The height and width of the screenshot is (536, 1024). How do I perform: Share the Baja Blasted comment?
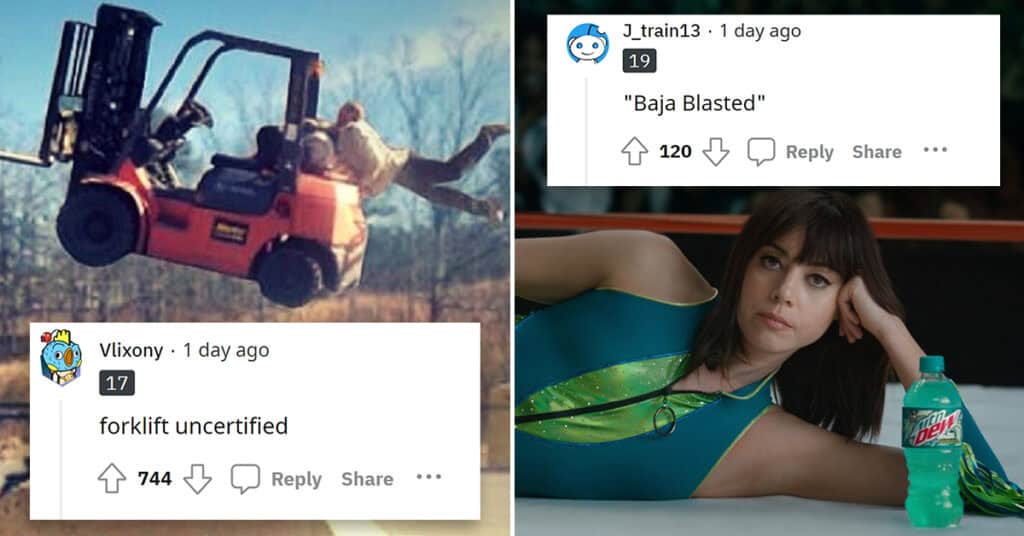(x=877, y=152)
